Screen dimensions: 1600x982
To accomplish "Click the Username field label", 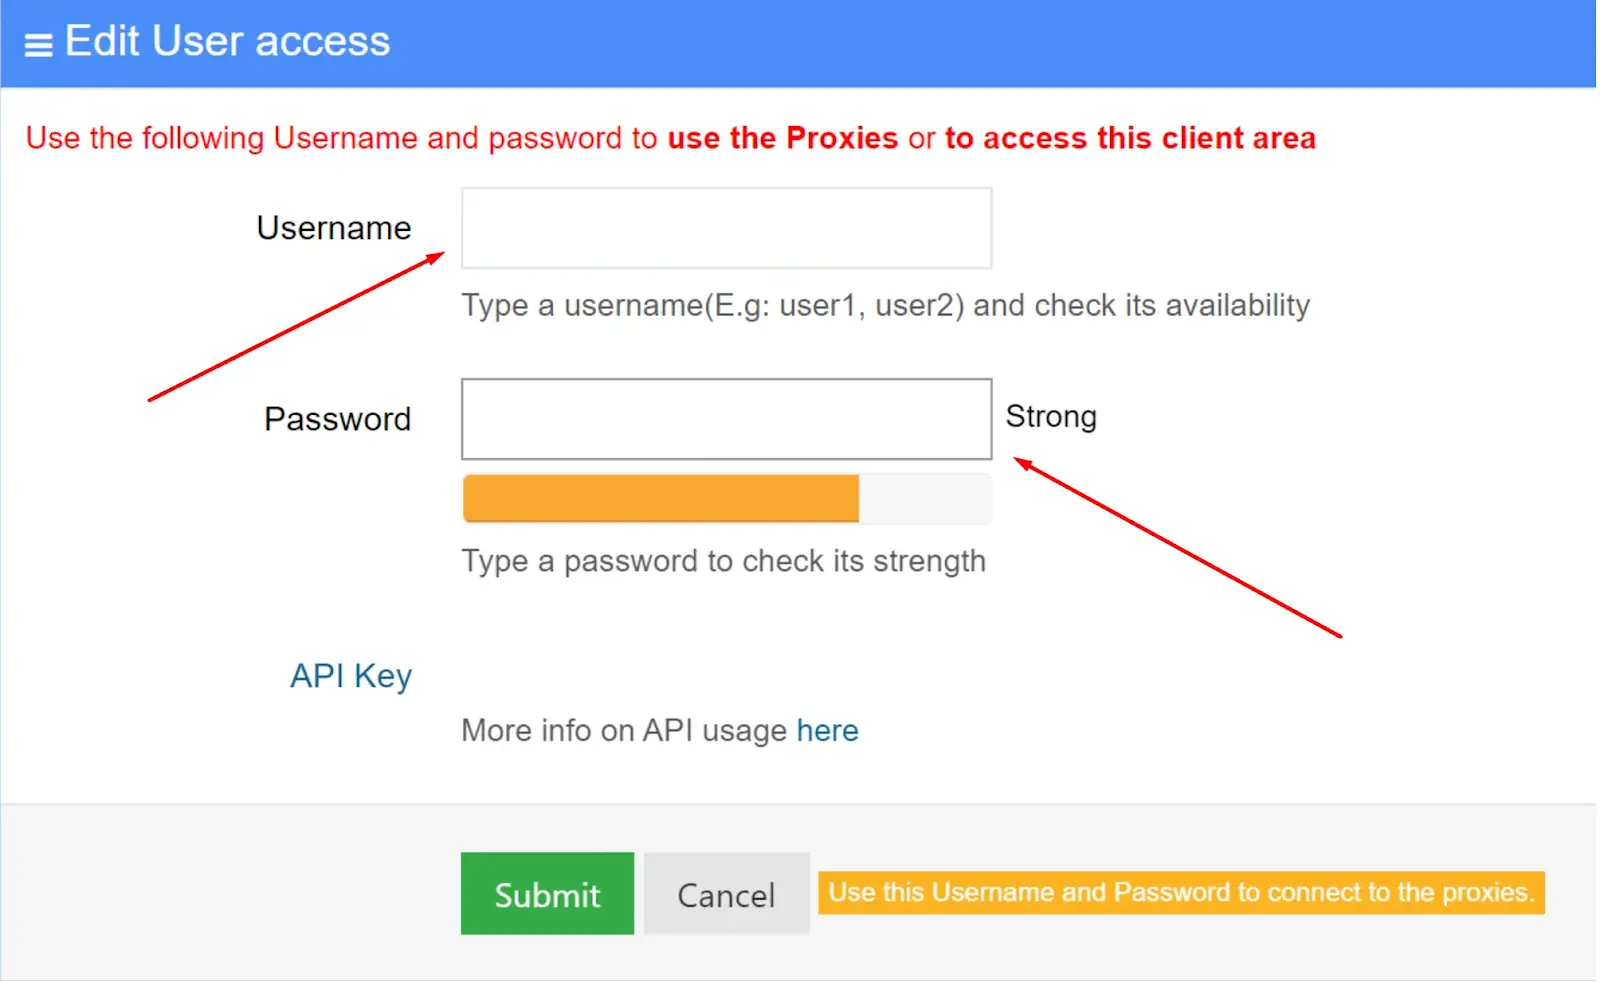I will 333,228.
